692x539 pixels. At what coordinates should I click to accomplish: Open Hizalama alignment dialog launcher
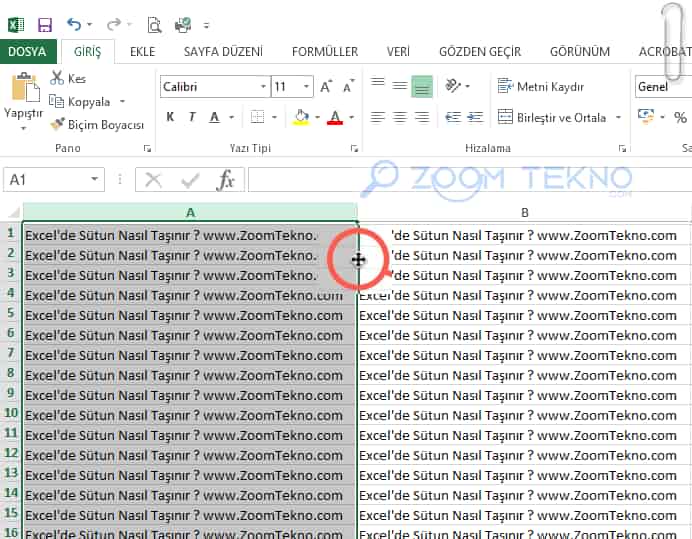point(622,149)
